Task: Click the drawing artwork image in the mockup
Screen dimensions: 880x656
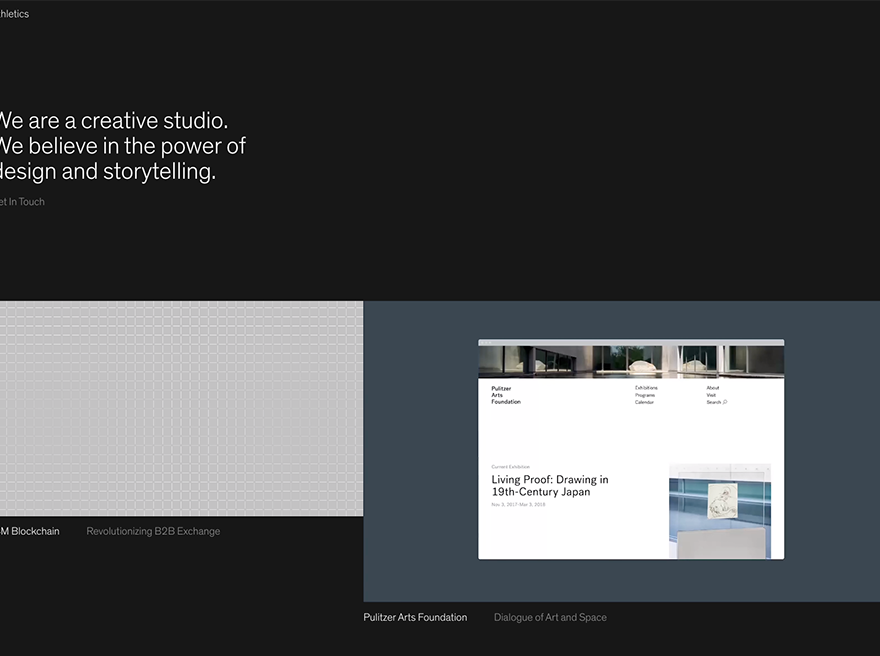Action: pos(720,511)
